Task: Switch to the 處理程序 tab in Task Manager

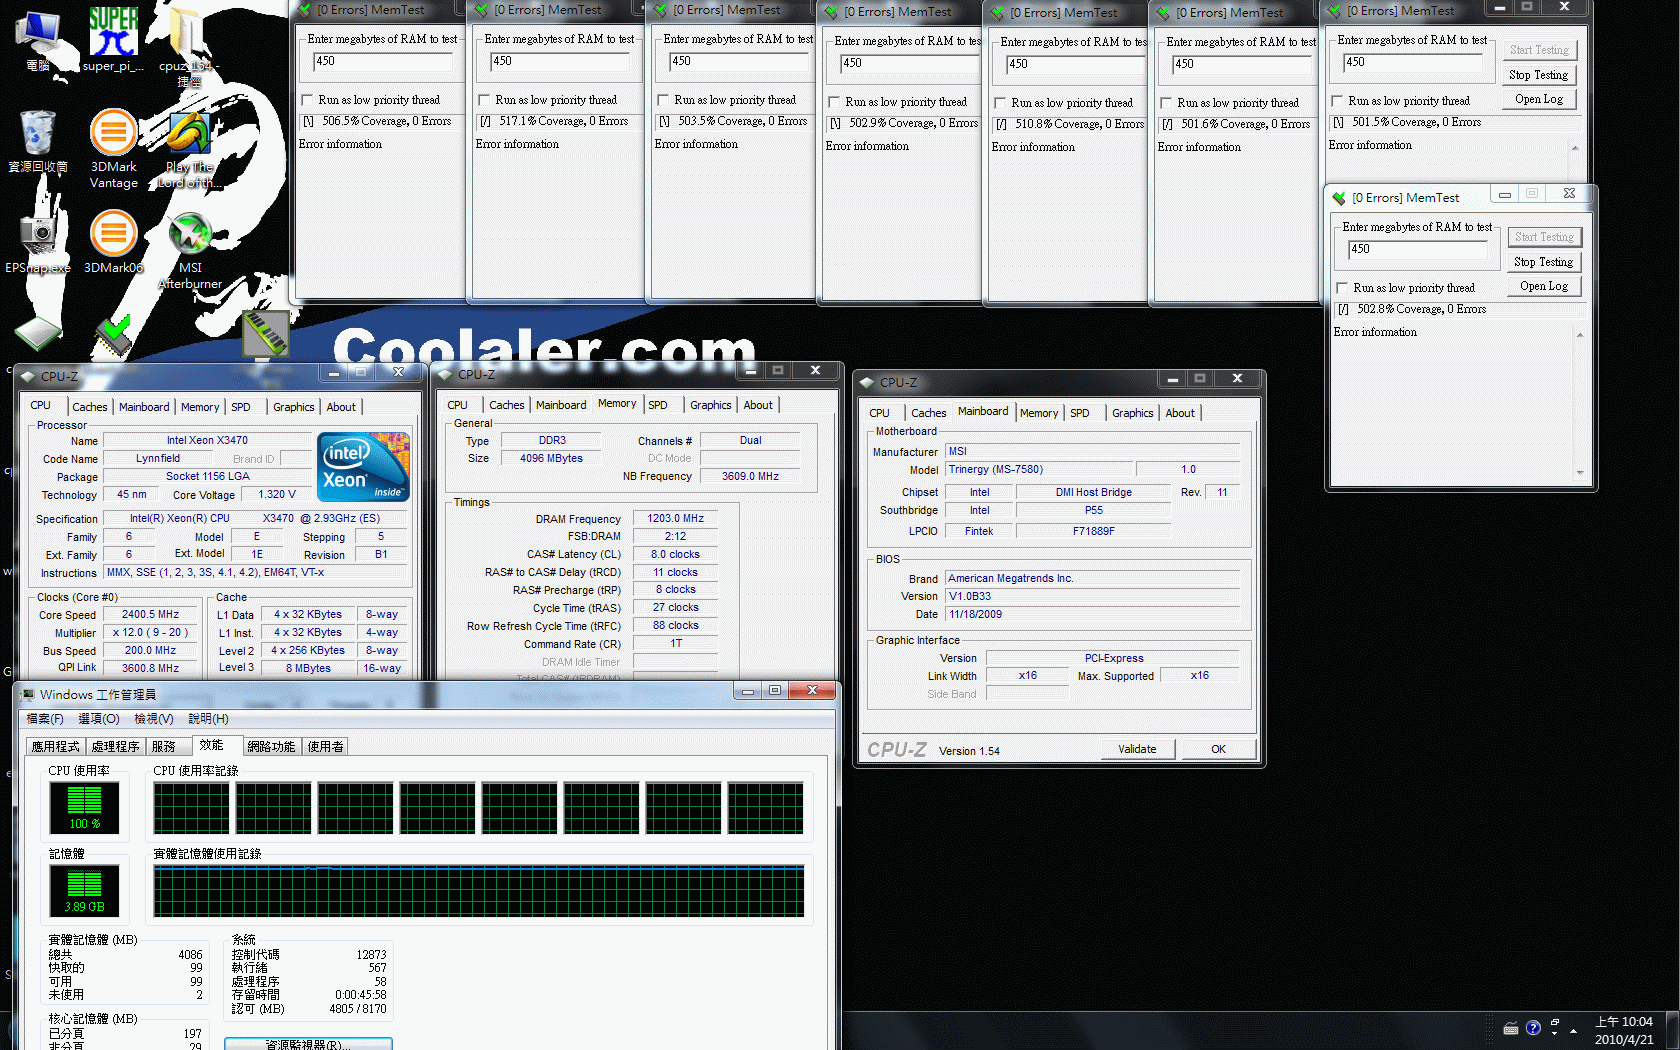Action: coord(115,746)
